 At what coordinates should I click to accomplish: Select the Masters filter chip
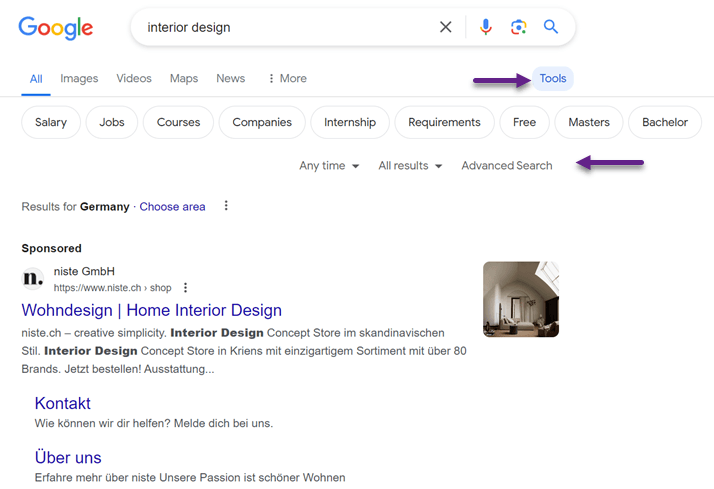coord(589,122)
